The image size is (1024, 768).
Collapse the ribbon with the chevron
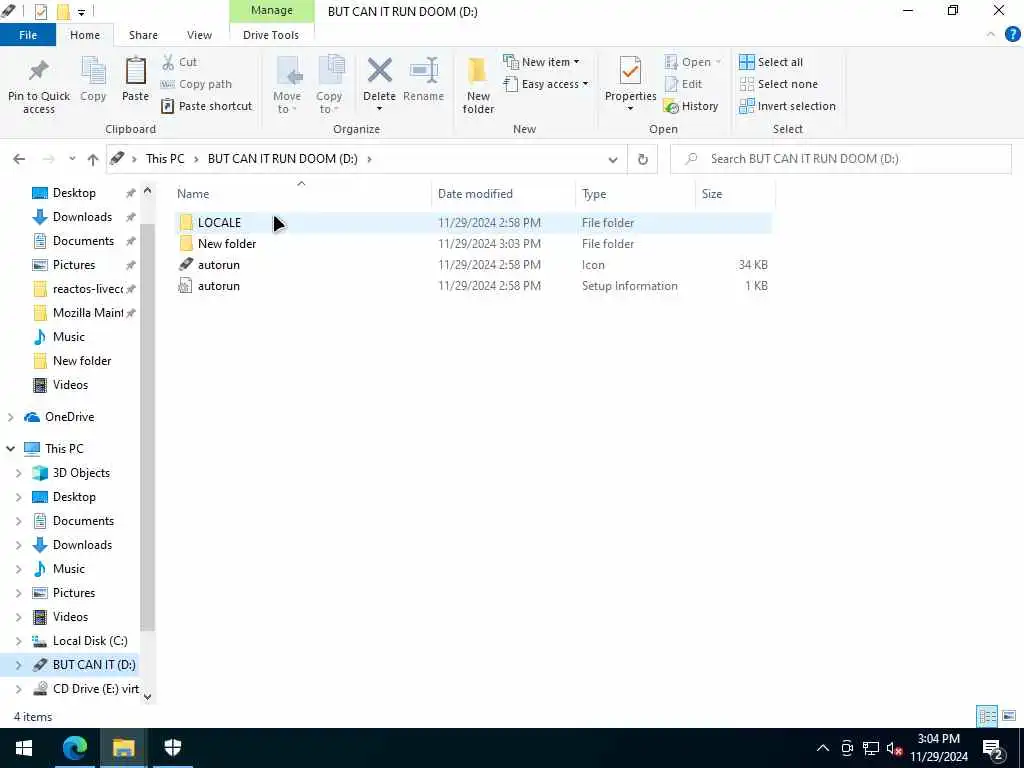click(991, 35)
